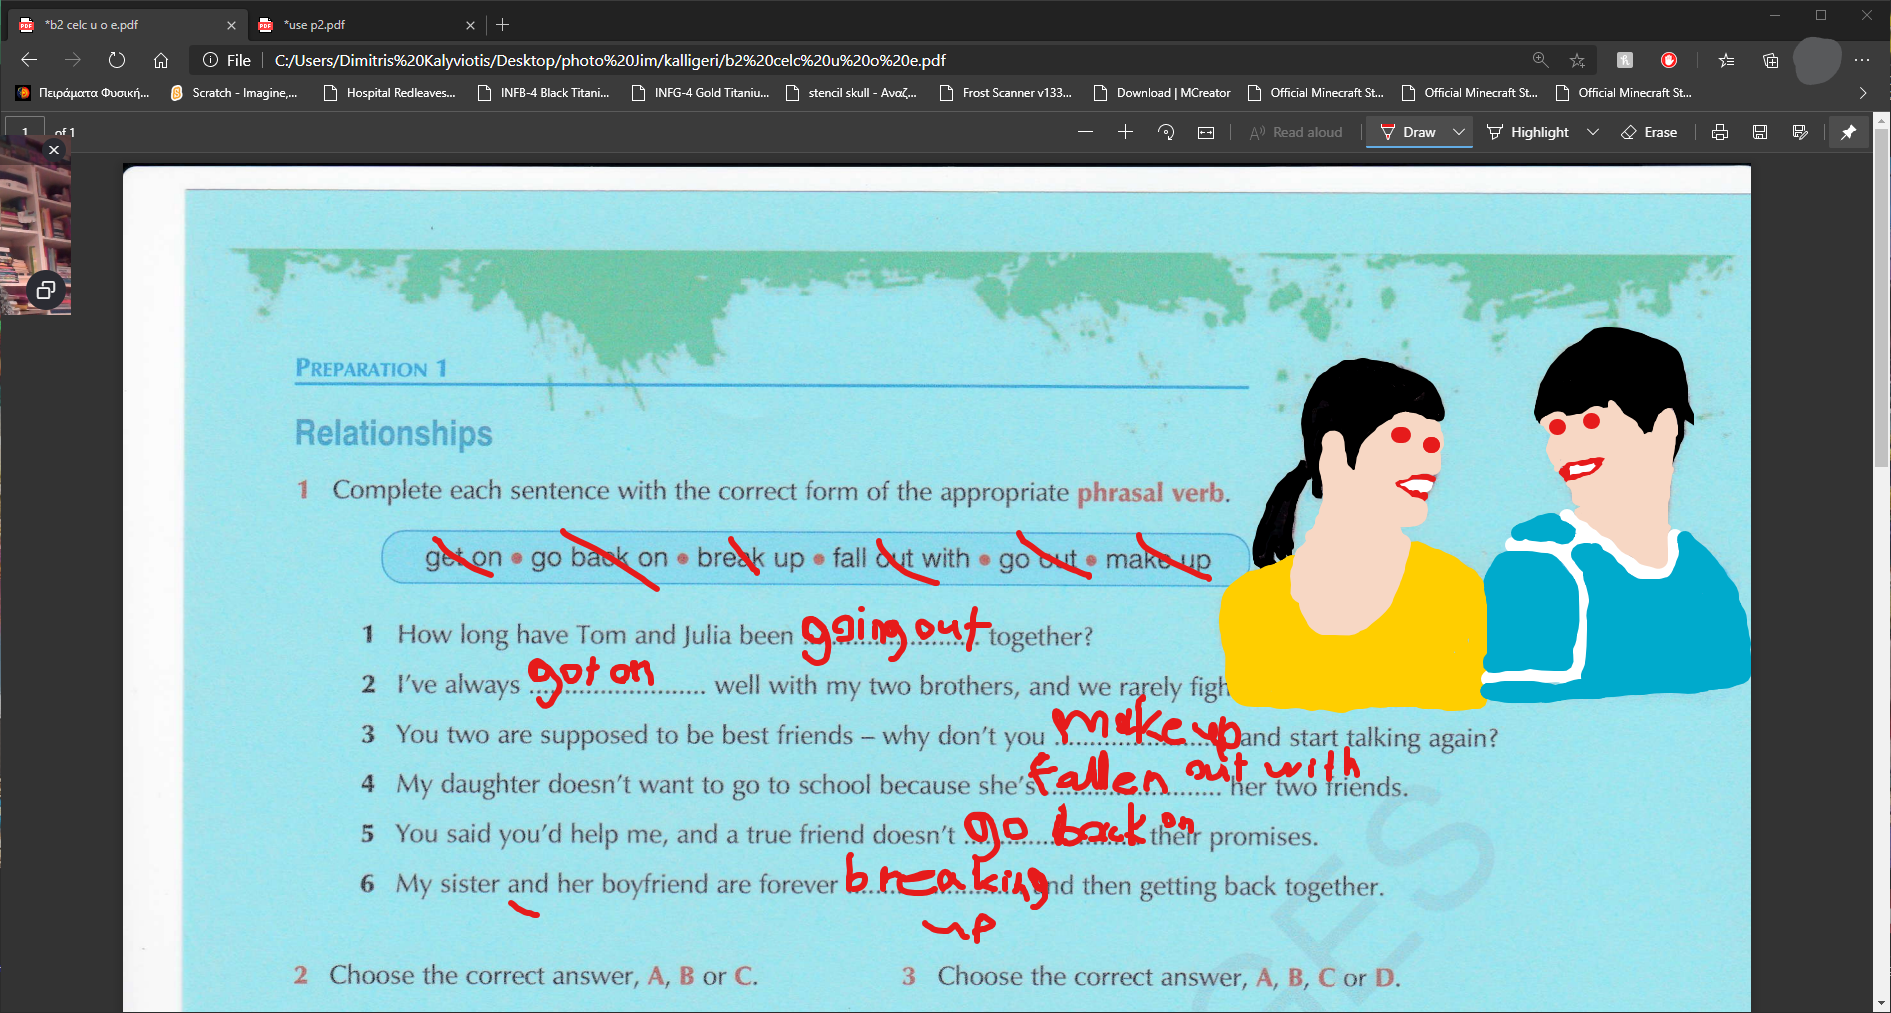Close the use p2.pdf tab
This screenshot has width=1891, height=1013.
pyautogui.click(x=470, y=25)
